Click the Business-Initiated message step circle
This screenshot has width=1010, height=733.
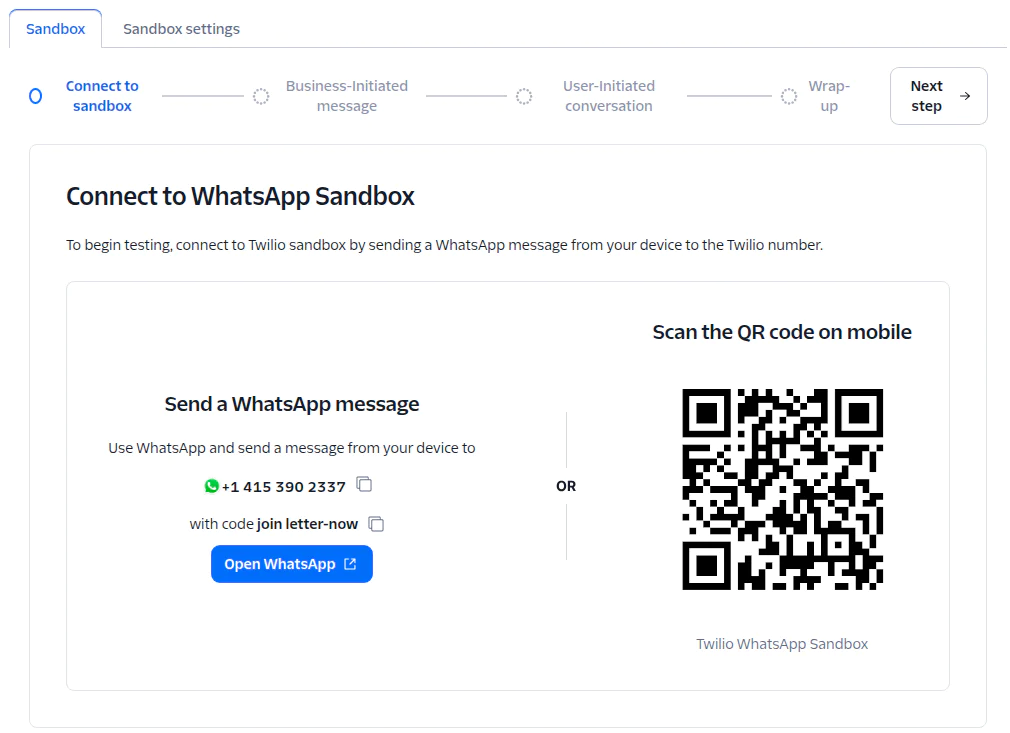coord(262,96)
